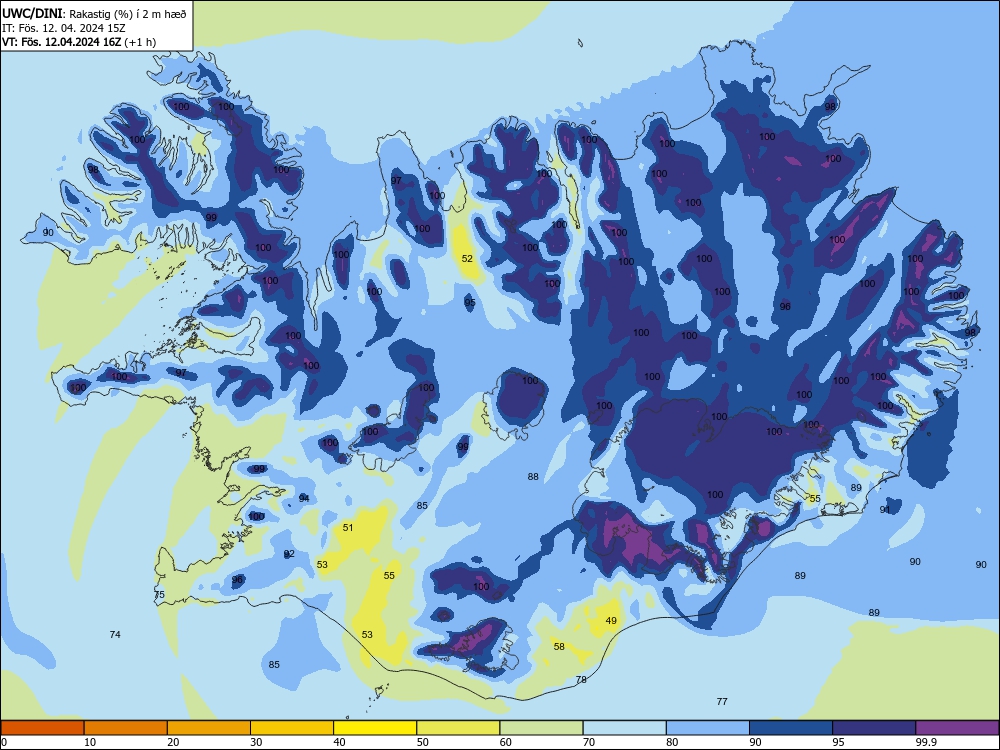
Task: Click the legend tick label 10
Action: click(x=90, y=742)
